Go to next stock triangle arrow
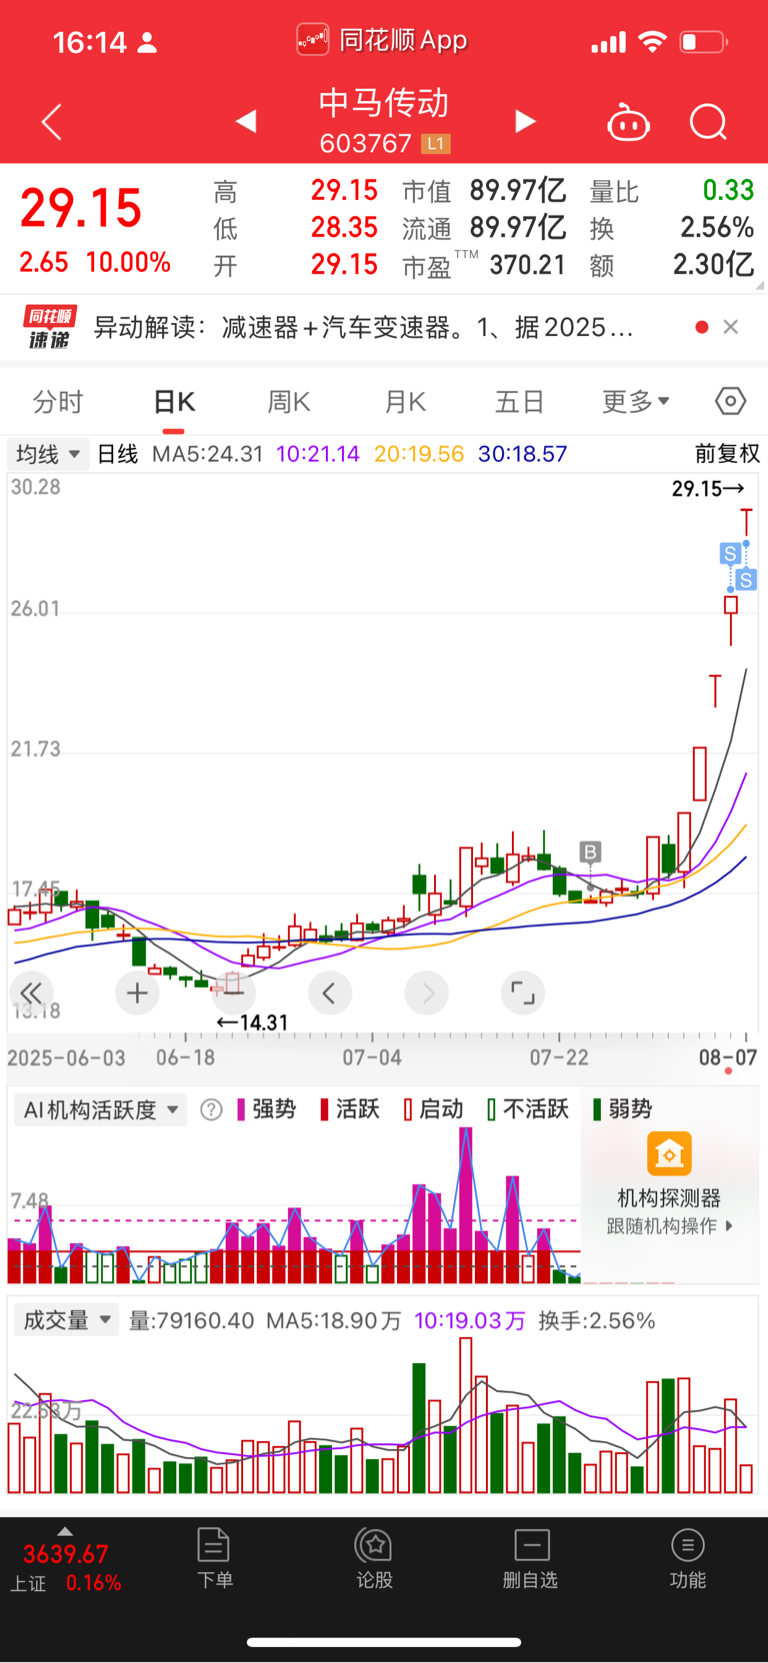The height and width of the screenshot is (1663, 768). tap(525, 121)
